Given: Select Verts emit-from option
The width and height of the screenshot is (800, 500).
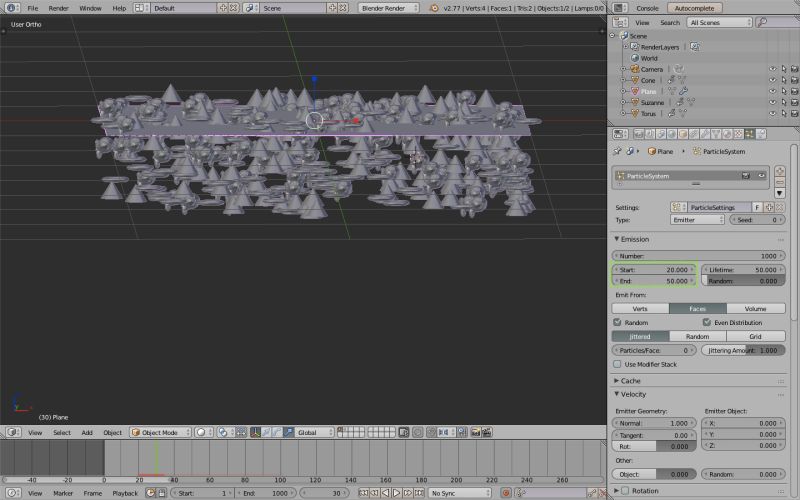Looking at the screenshot, I should pos(640,309).
